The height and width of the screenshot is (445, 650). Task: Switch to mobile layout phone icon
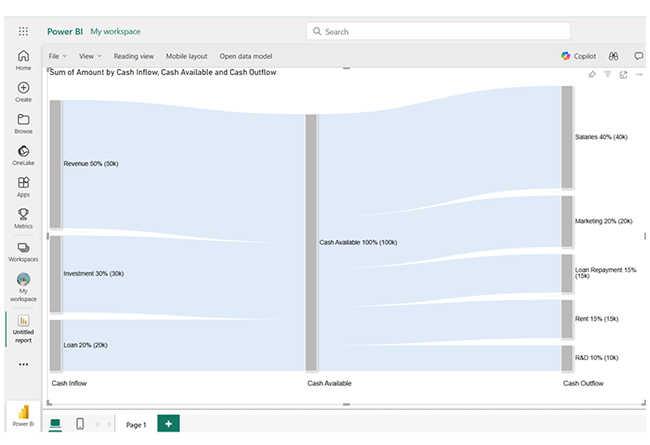click(80, 424)
